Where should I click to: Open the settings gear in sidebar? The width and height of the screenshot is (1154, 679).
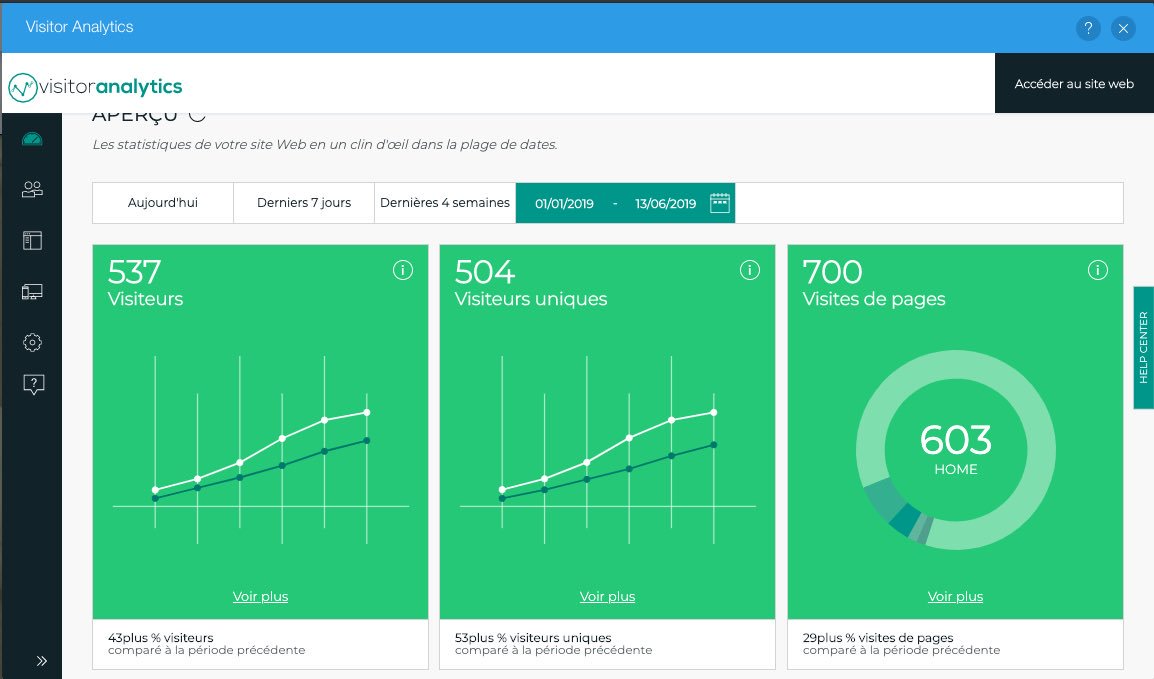click(32, 342)
